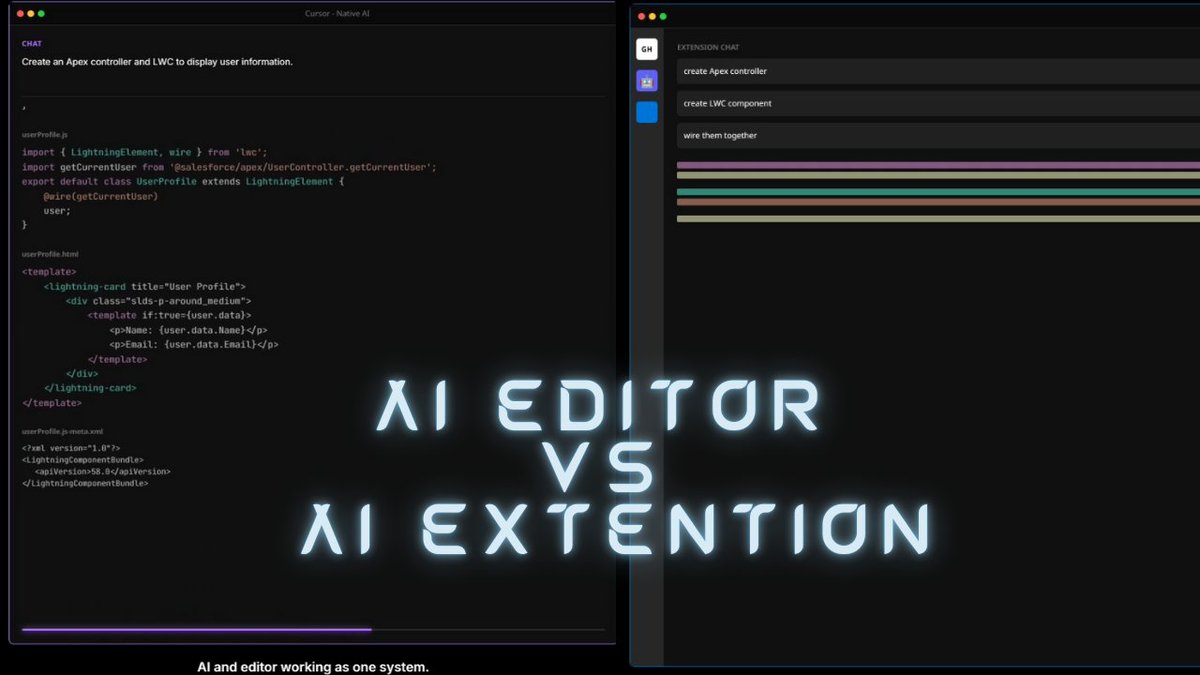Screen dimensions: 1200x675
Task: Click the '<?xml version="1.0"?>' line
Action: (x=71, y=448)
